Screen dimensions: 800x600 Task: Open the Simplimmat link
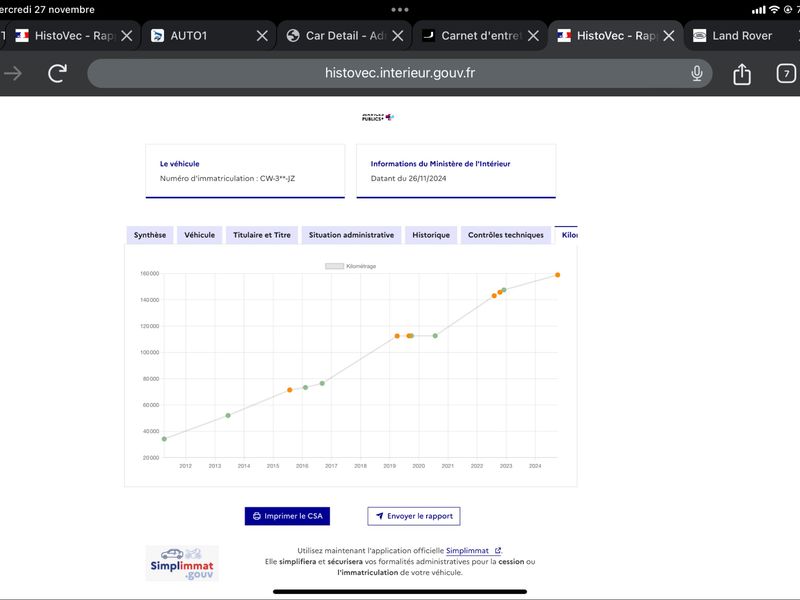click(473, 551)
